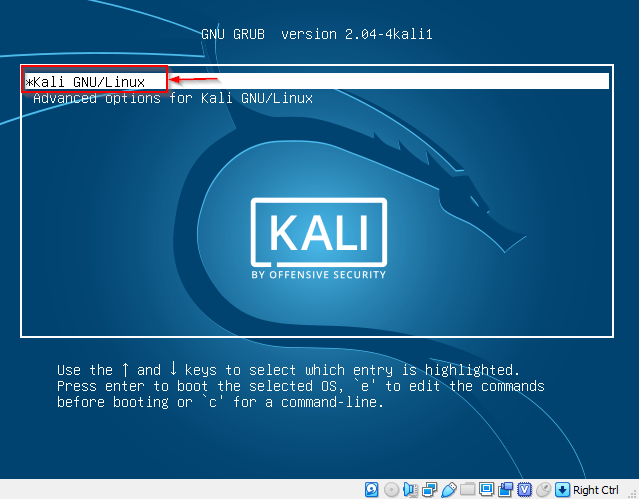Screen dimensions: 639x499
Task: Click the network adapter status icon
Action: [430, 489]
